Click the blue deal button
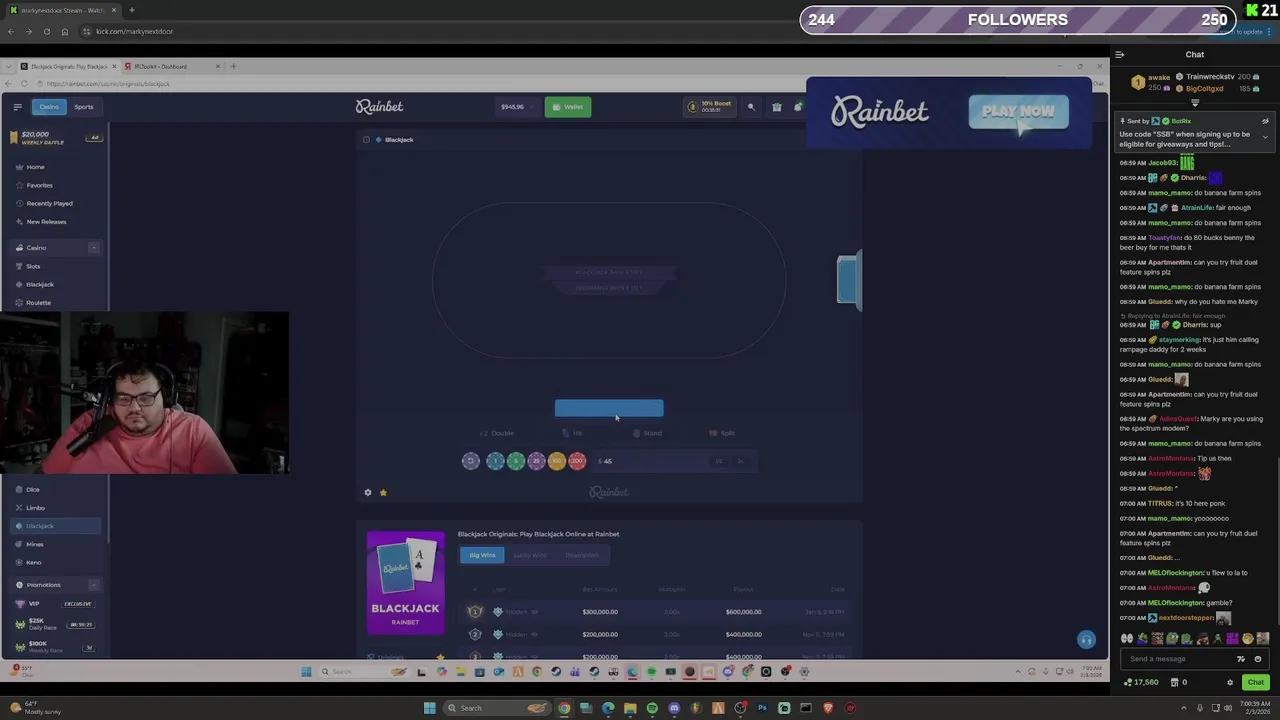Viewport: 1280px width, 720px height. click(609, 408)
